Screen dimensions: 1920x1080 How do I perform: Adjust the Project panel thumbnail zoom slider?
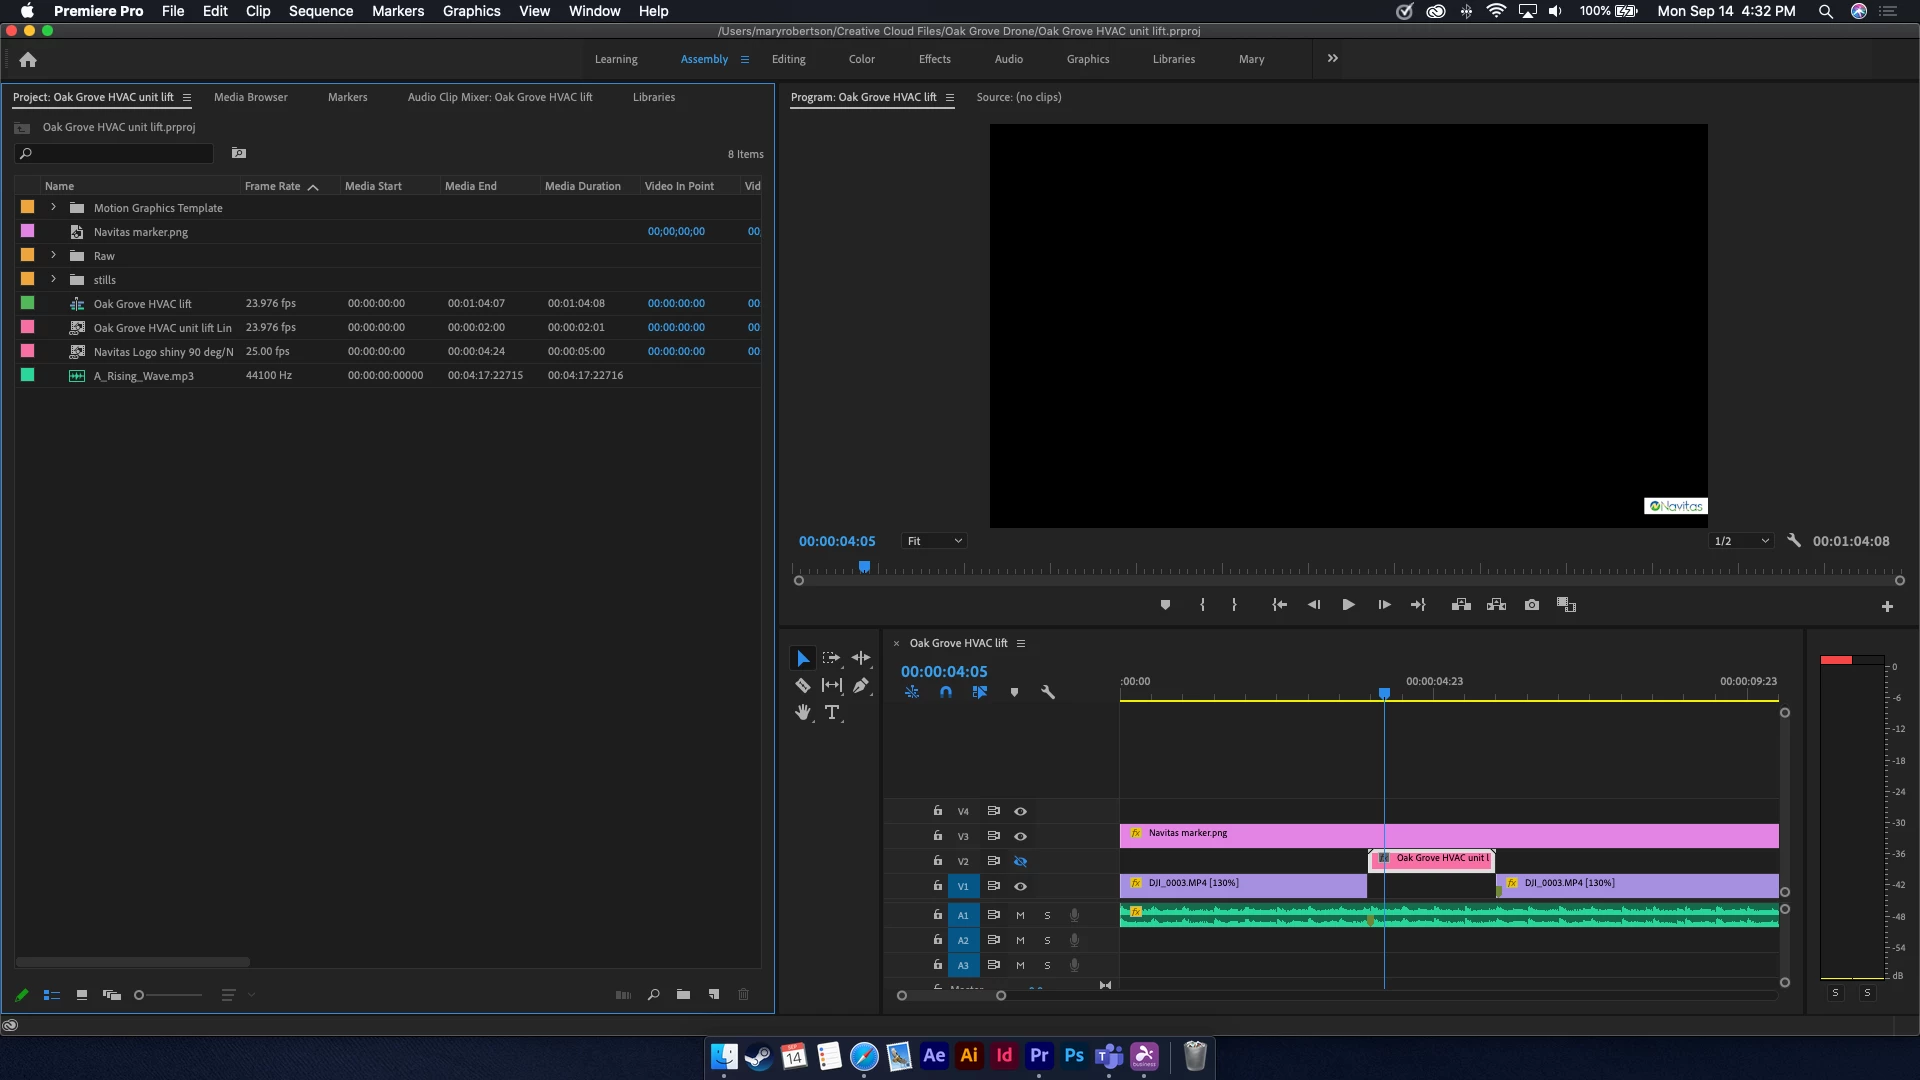point(140,995)
